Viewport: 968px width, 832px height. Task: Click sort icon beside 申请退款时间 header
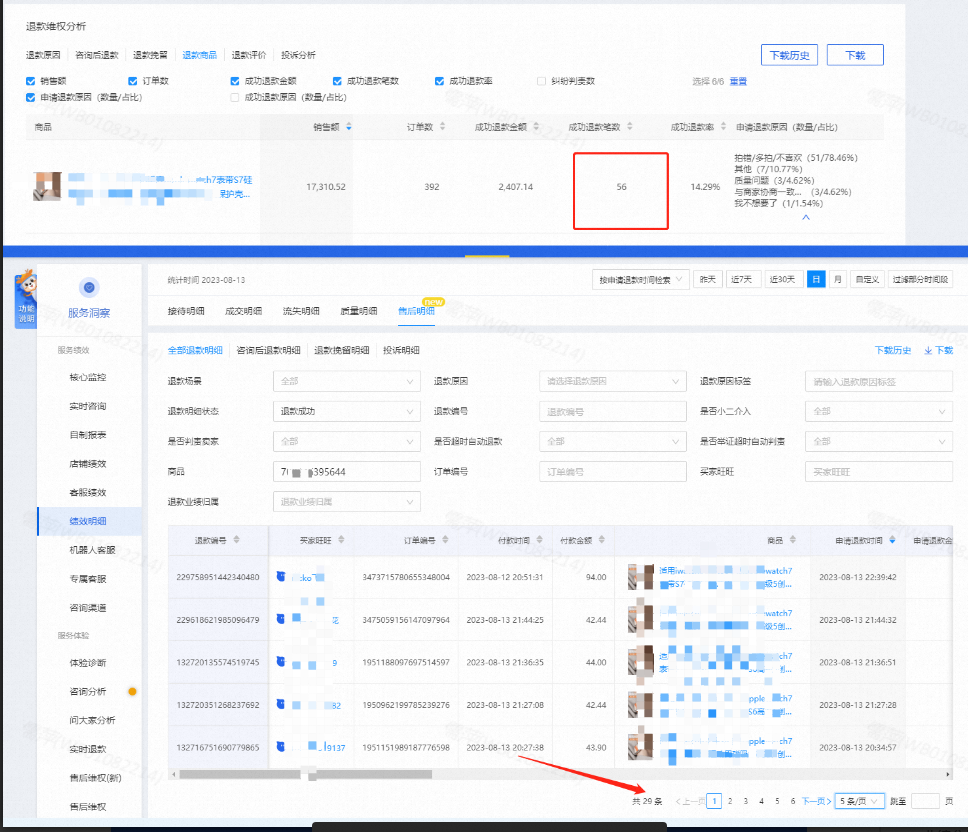click(892, 540)
